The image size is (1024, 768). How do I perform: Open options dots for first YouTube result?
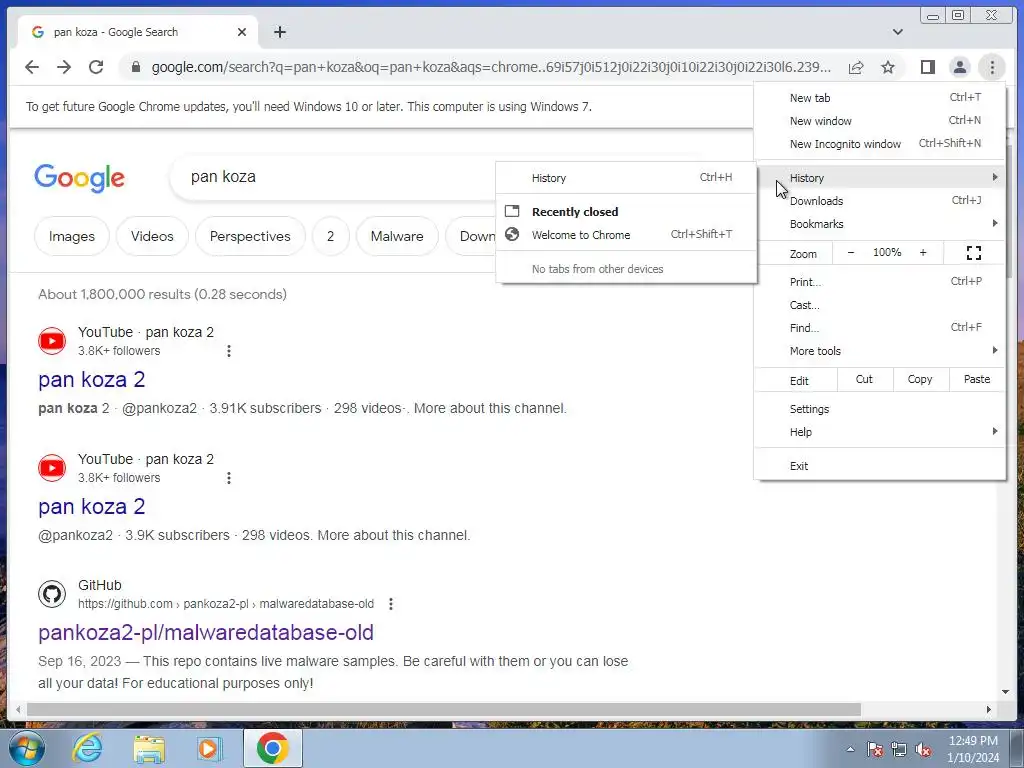click(x=229, y=351)
